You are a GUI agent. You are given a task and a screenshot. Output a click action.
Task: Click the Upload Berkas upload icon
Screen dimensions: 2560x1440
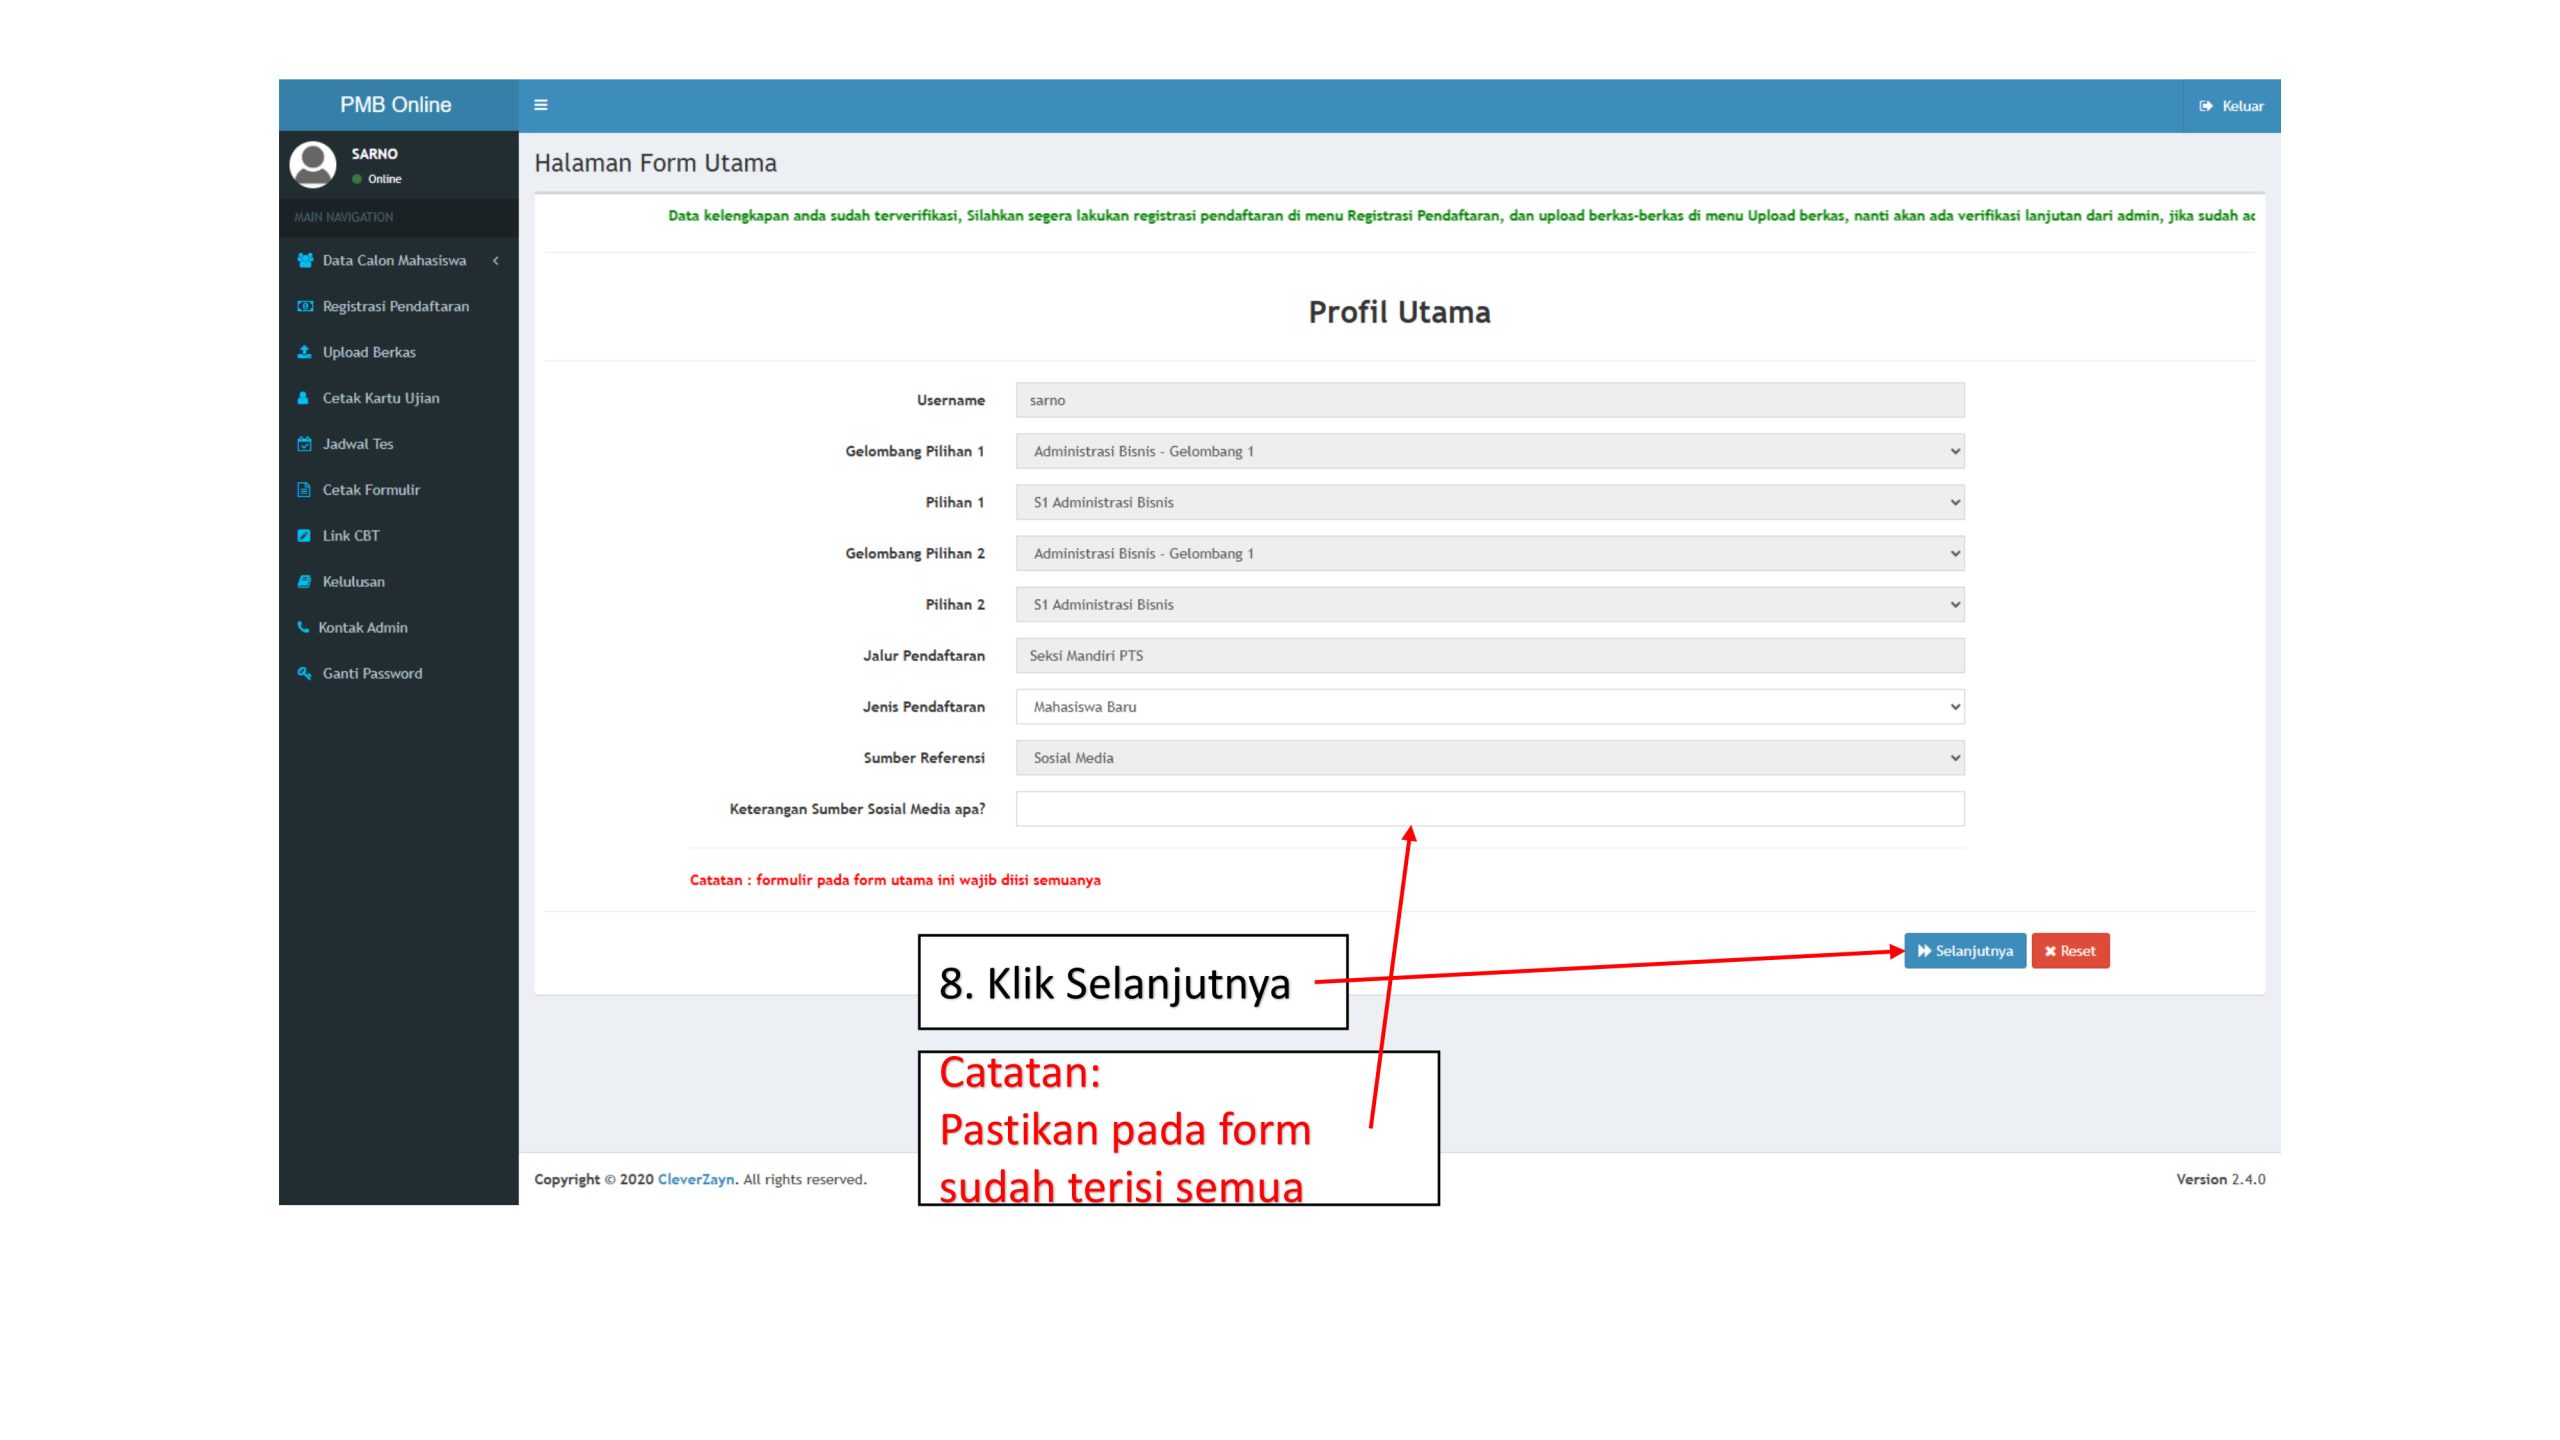pos(304,352)
